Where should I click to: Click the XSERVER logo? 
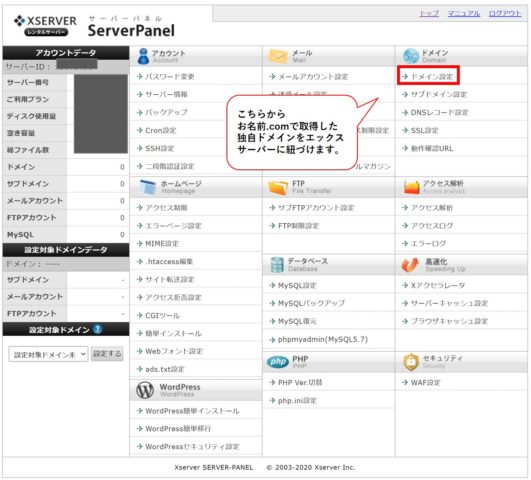(45, 25)
